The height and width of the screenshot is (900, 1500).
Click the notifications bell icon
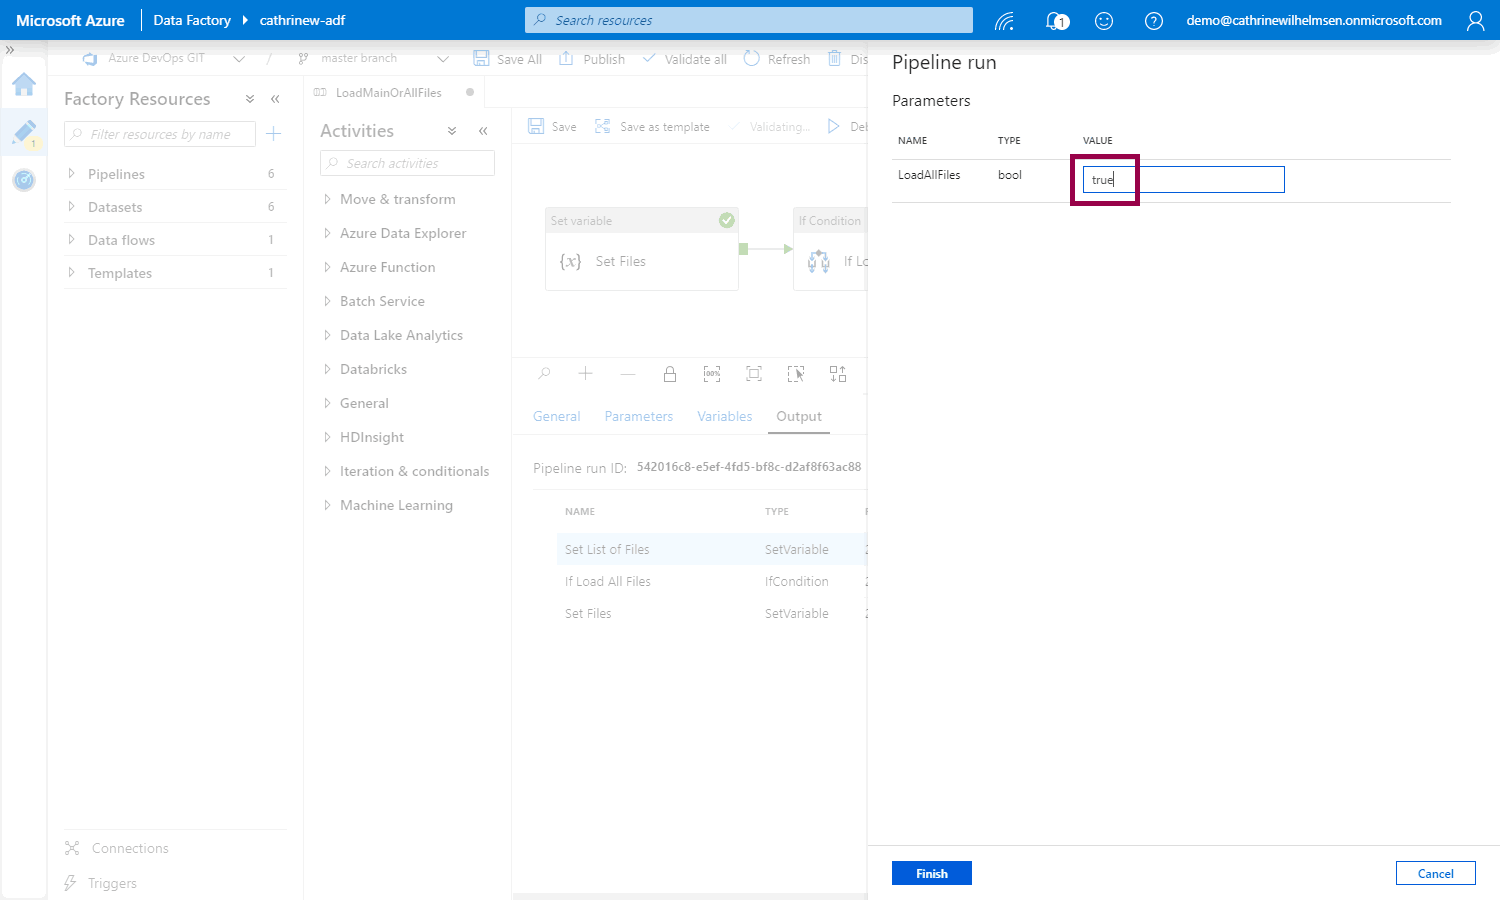pos(1055,20)
